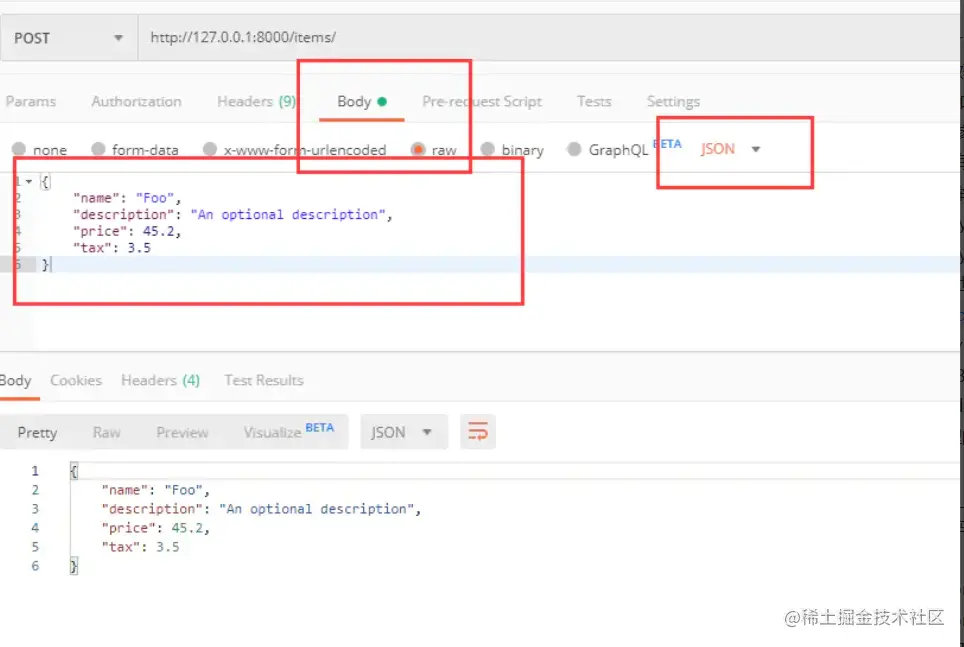Screen dimensions: 964x647
Task: Click response line number 1
Action: pos(35,471)
